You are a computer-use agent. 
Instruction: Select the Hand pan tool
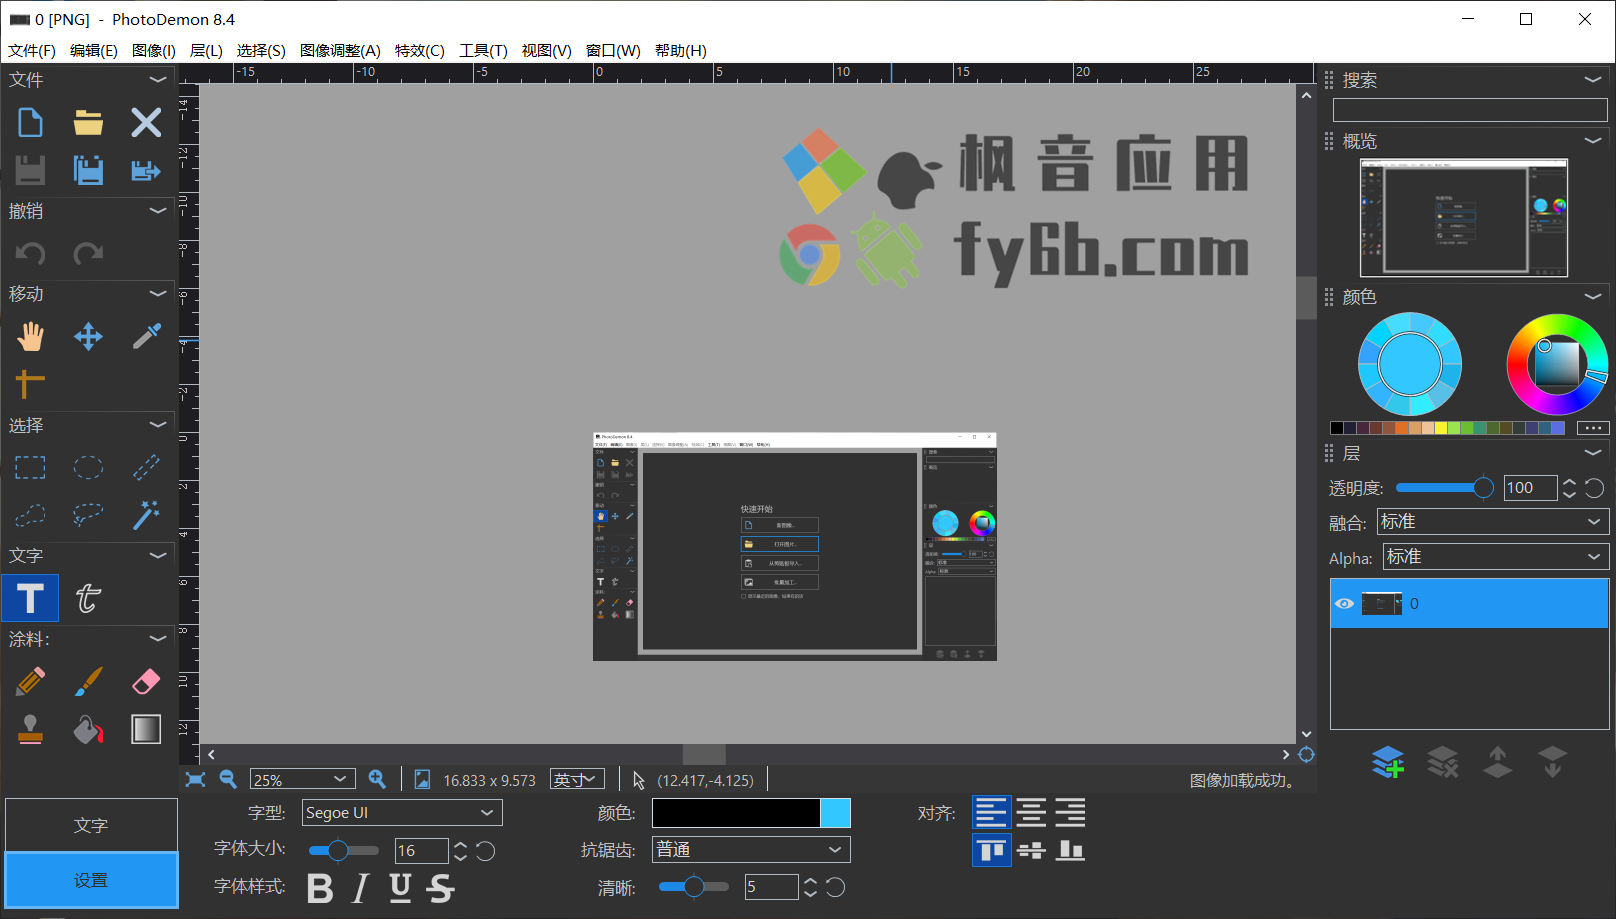click(x=30, y=336)
